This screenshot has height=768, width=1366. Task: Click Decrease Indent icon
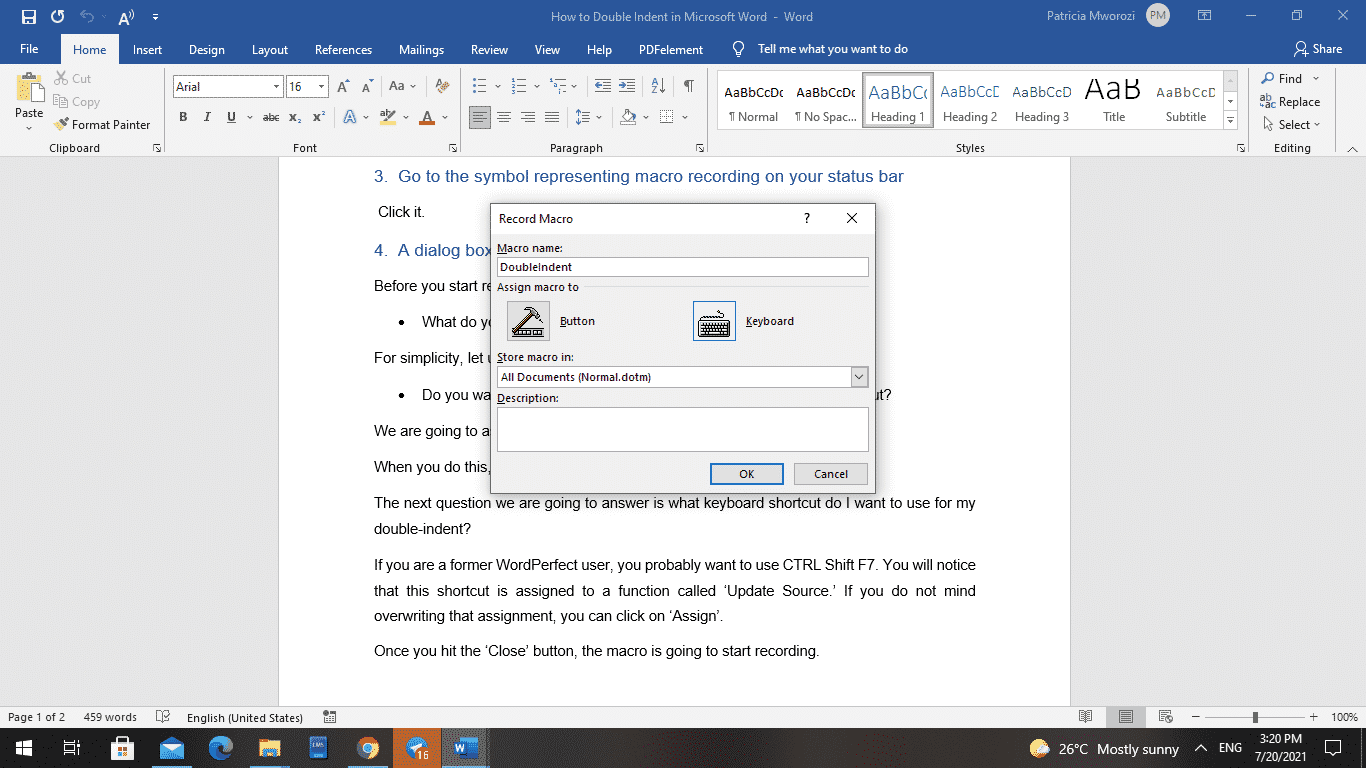click(603, 86)
